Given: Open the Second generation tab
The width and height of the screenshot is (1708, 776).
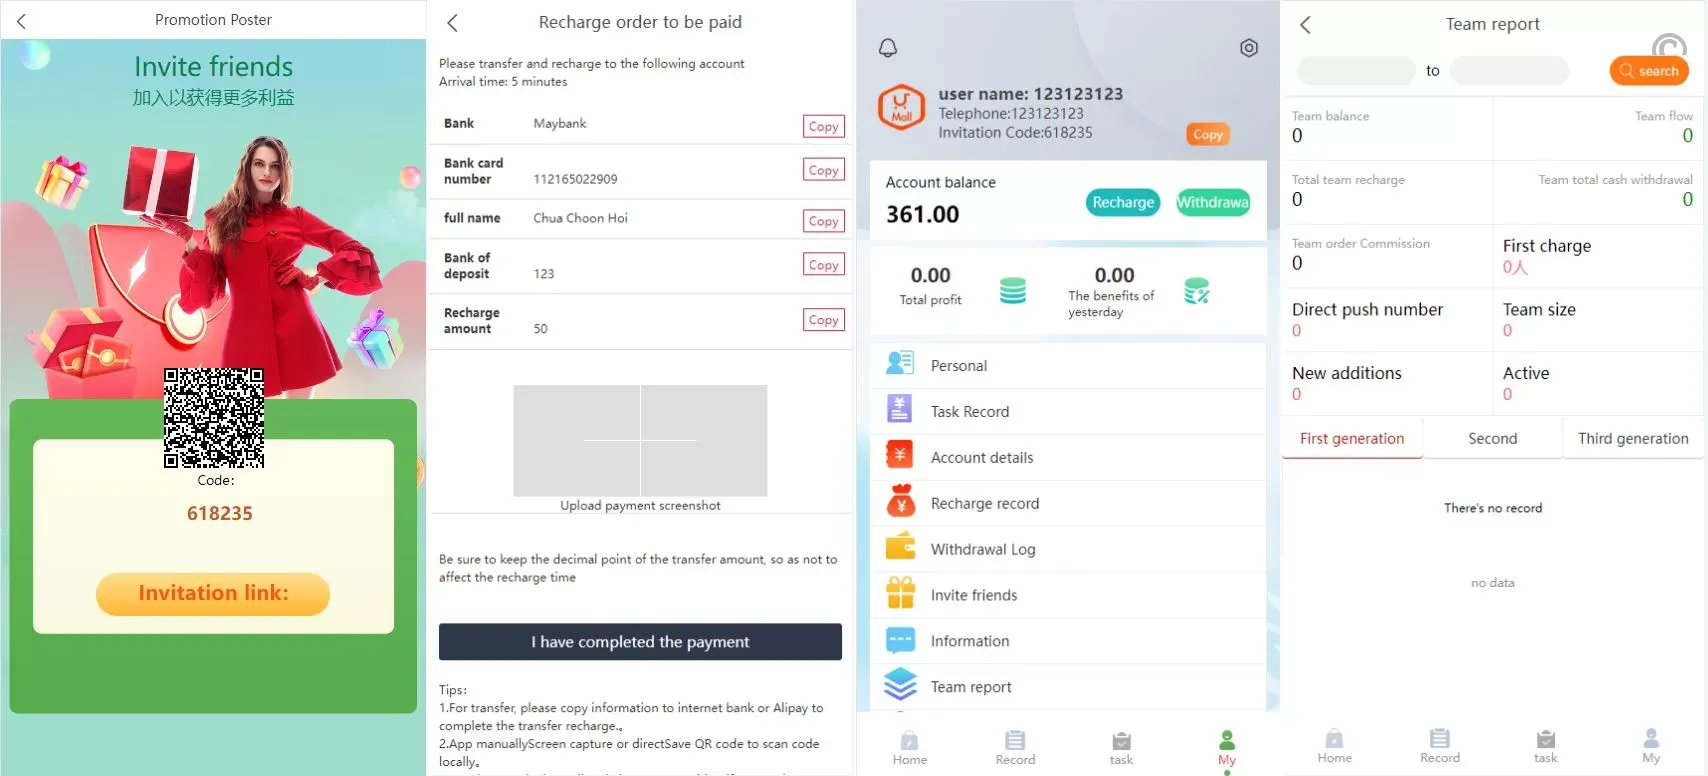Looking at the screenshot, I should [x=1492, y=439].
